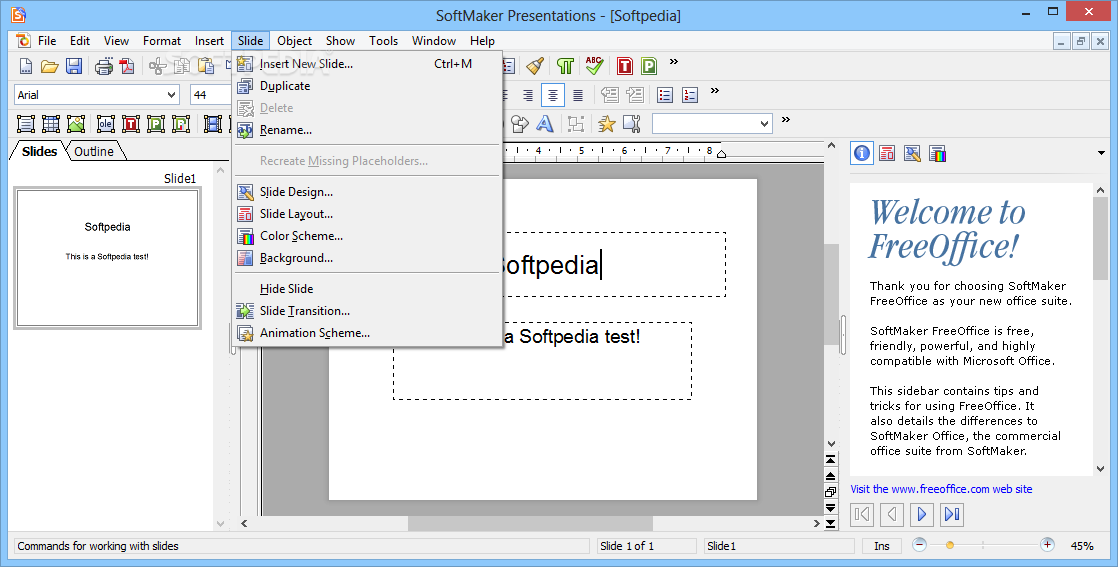Insert a picture frame with the landscape icon
1118x567 pixels.
coord(76,124)
